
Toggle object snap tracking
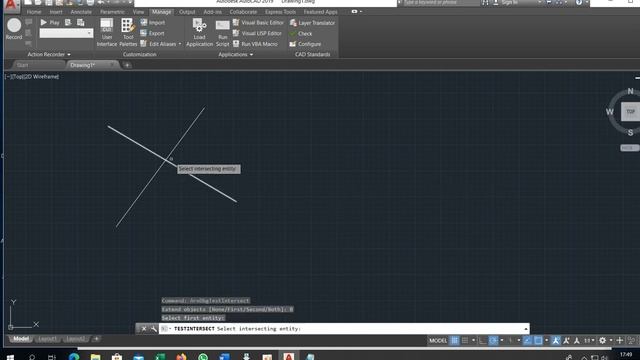coord(527,340)
